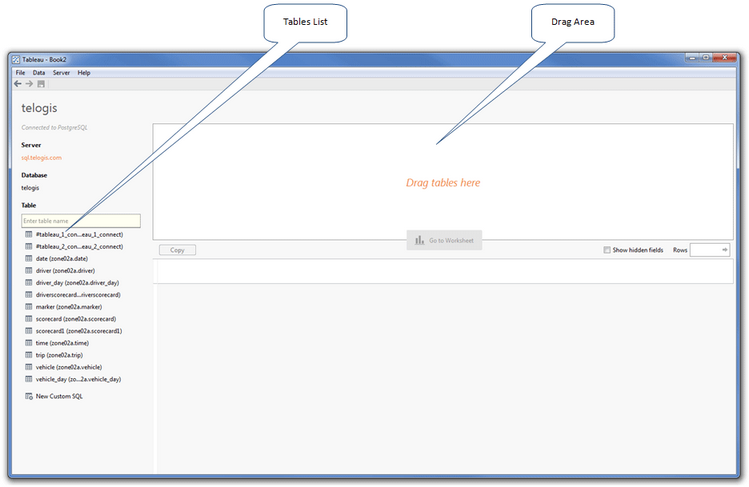
Task: Click table icon beside time (zone02a.time)
Action: click(29, 343)
